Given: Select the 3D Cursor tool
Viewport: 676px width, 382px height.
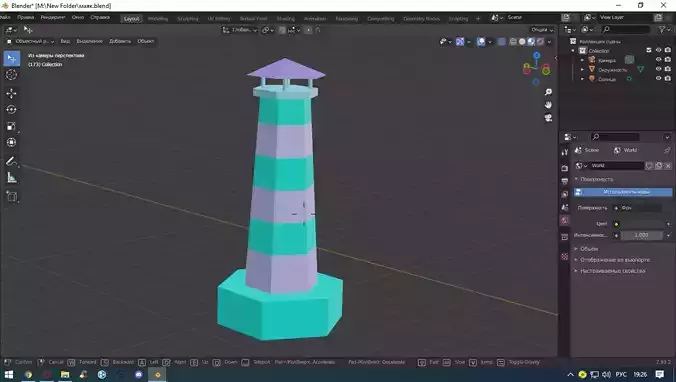Looking at the screenshot, I should pyautogui.click(x=12, y=75).
